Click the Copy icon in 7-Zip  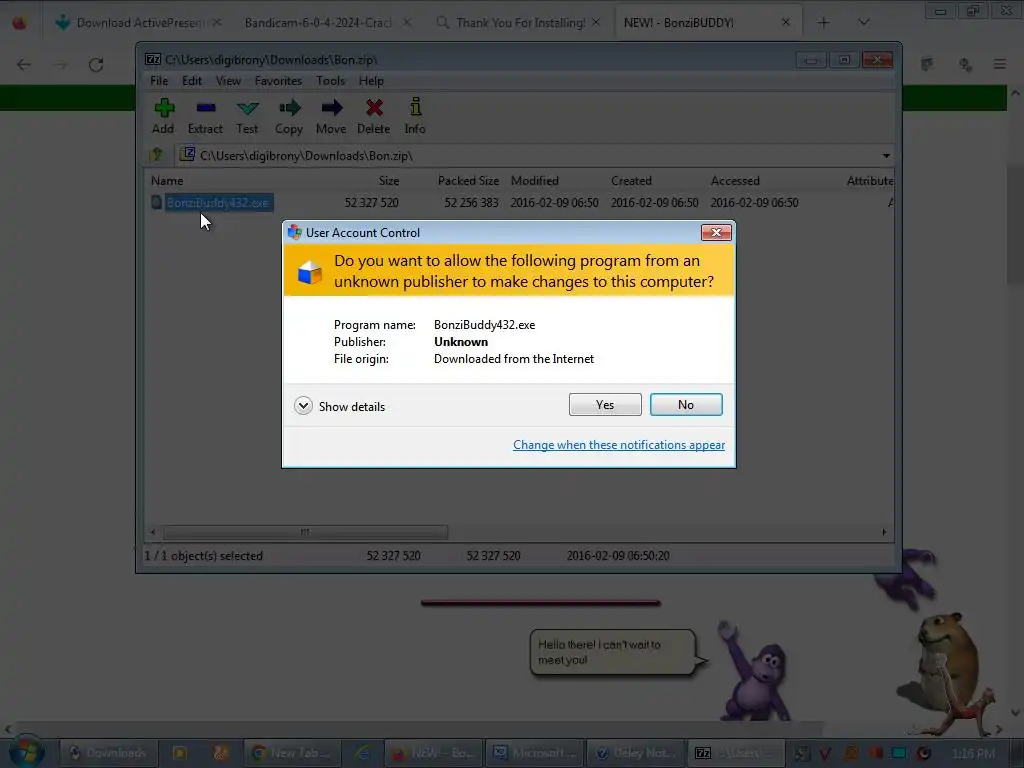tap(289, 116)
